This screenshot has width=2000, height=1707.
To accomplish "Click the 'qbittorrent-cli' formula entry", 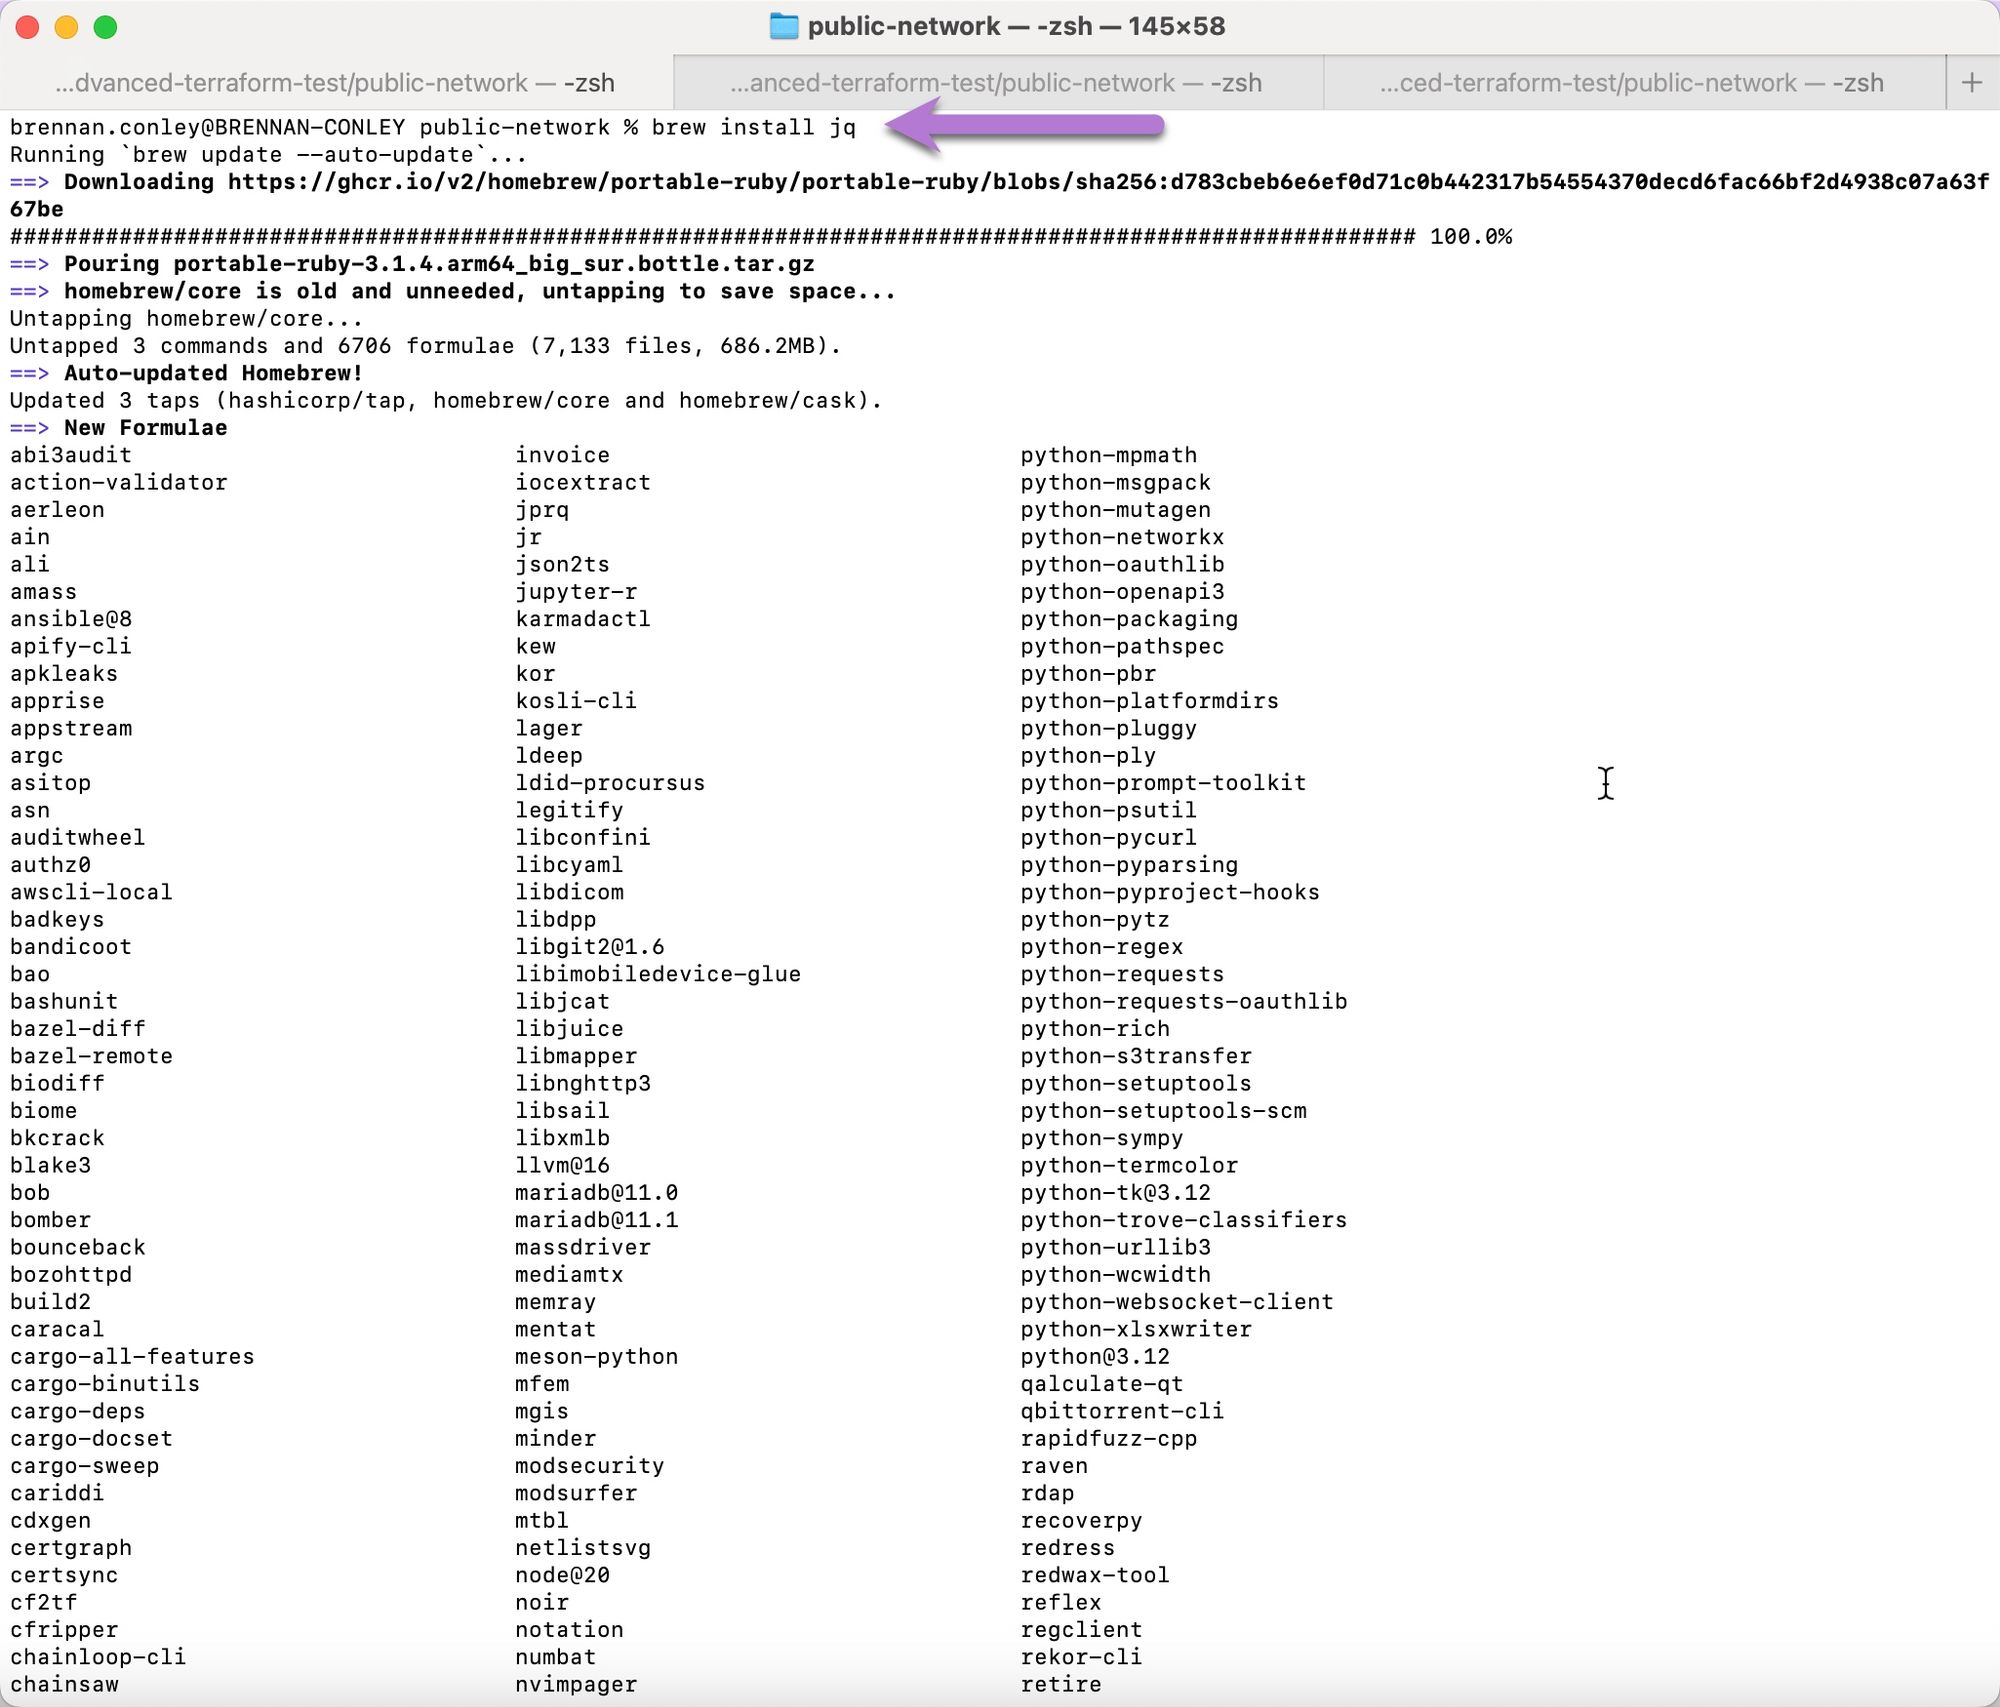I will pos(1122,1411).
